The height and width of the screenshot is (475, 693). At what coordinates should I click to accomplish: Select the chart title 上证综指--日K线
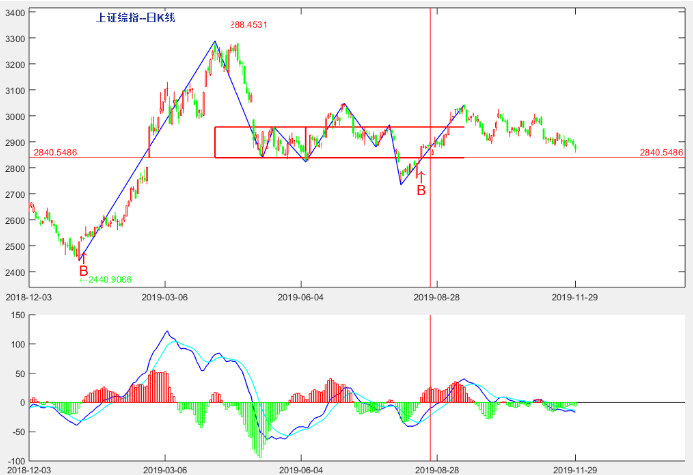[x=135, y=18]
